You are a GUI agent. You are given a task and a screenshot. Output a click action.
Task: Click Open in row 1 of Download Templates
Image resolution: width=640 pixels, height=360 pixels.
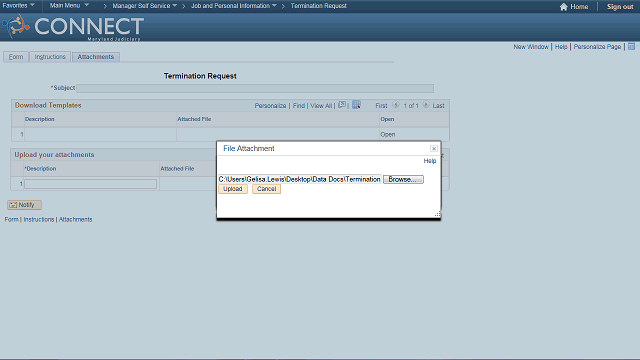tap(388, 134)
